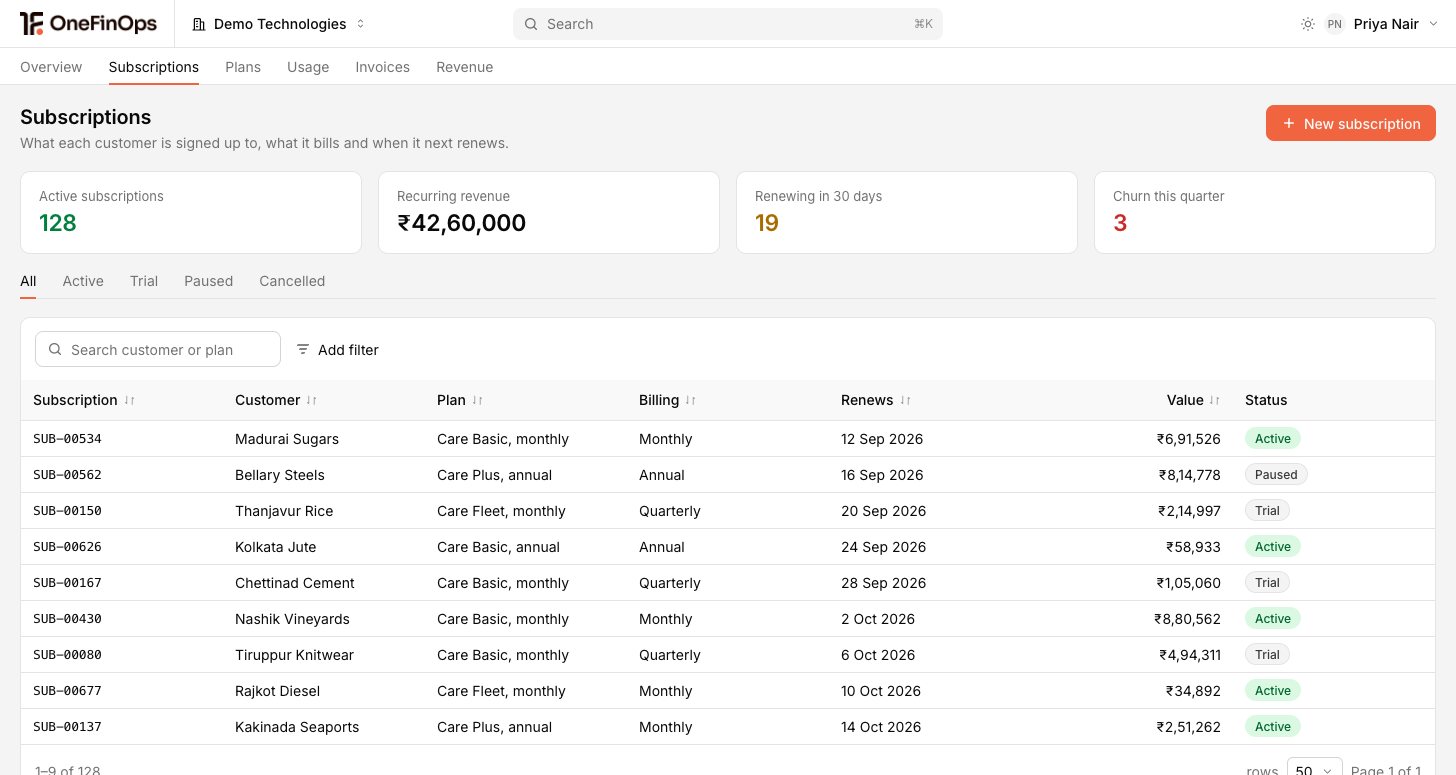Click customer Kolkata Jute
Image resolution: width=1456 pixels, height=775 pixels.
276,547
